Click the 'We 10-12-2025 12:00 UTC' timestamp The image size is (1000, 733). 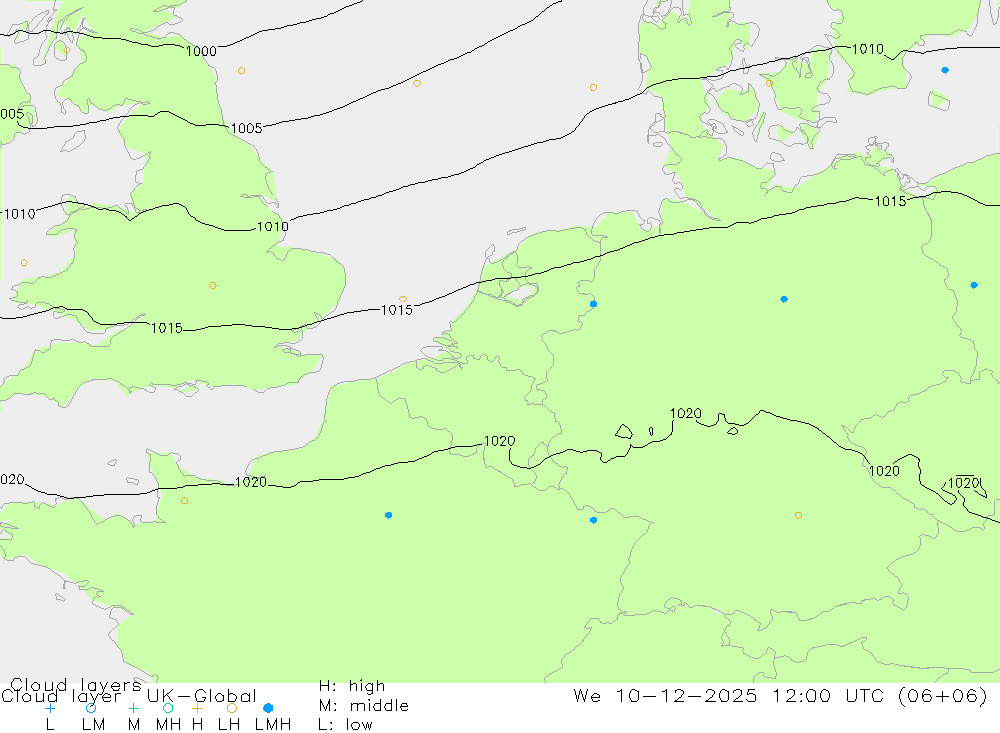tap(732, 695)
